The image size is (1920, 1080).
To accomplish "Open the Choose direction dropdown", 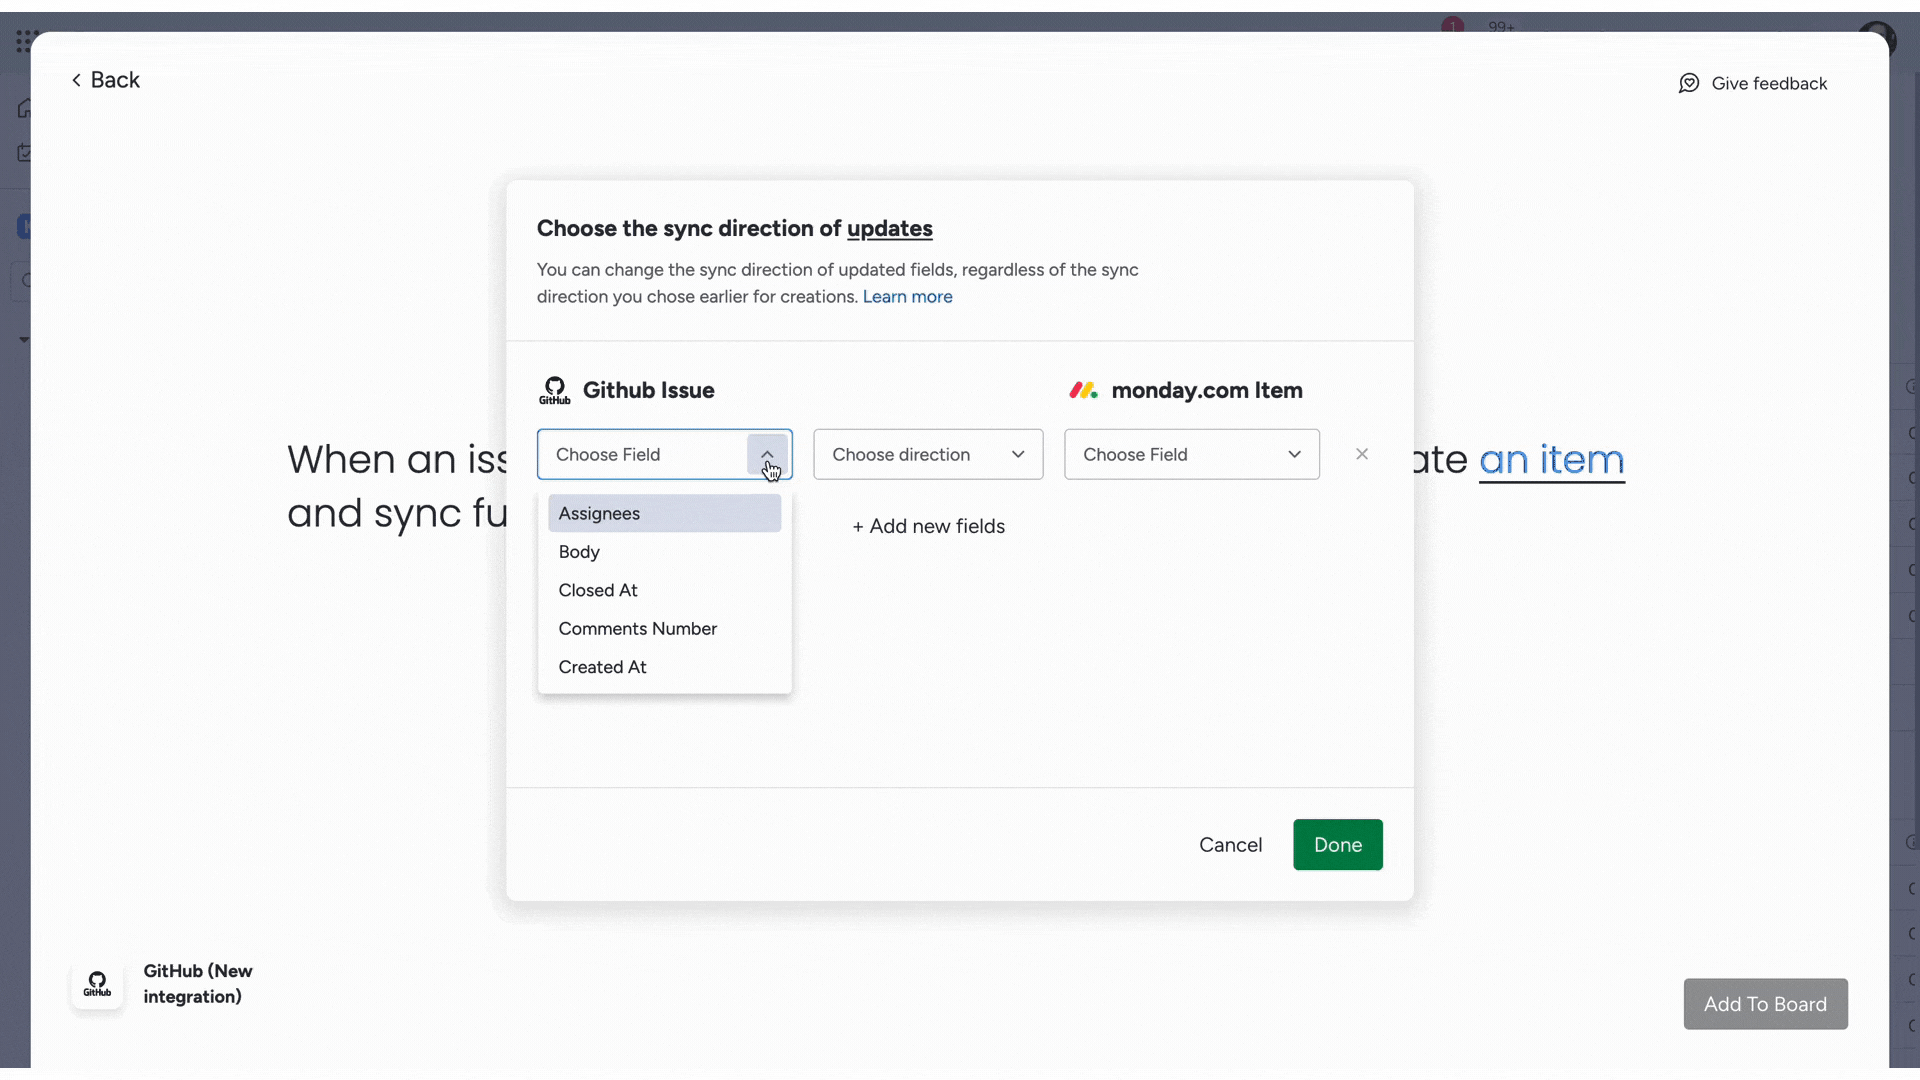I will pyautogui.click(x=927, y=454).
